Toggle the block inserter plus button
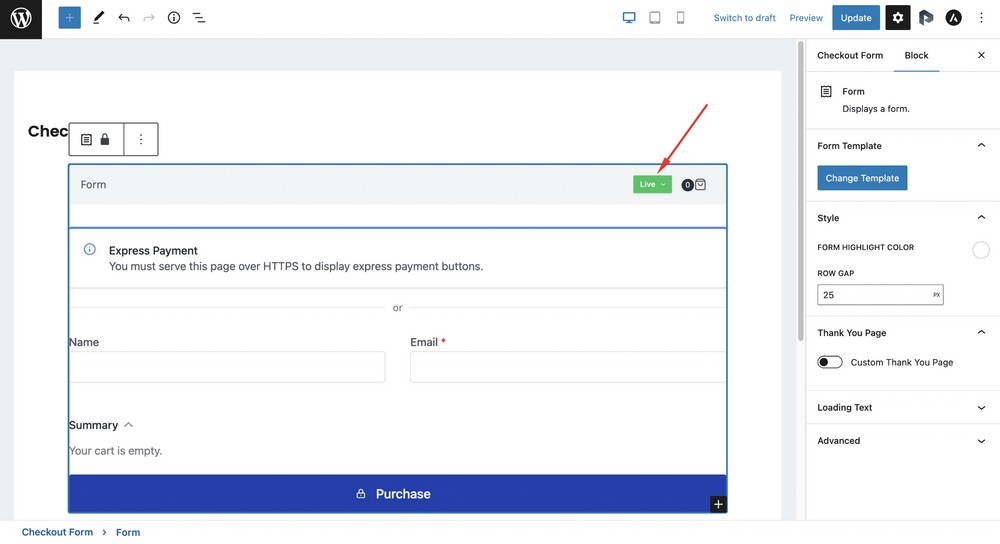The width and height of the screenshot is (1000, 544). [x=70, y=18]
